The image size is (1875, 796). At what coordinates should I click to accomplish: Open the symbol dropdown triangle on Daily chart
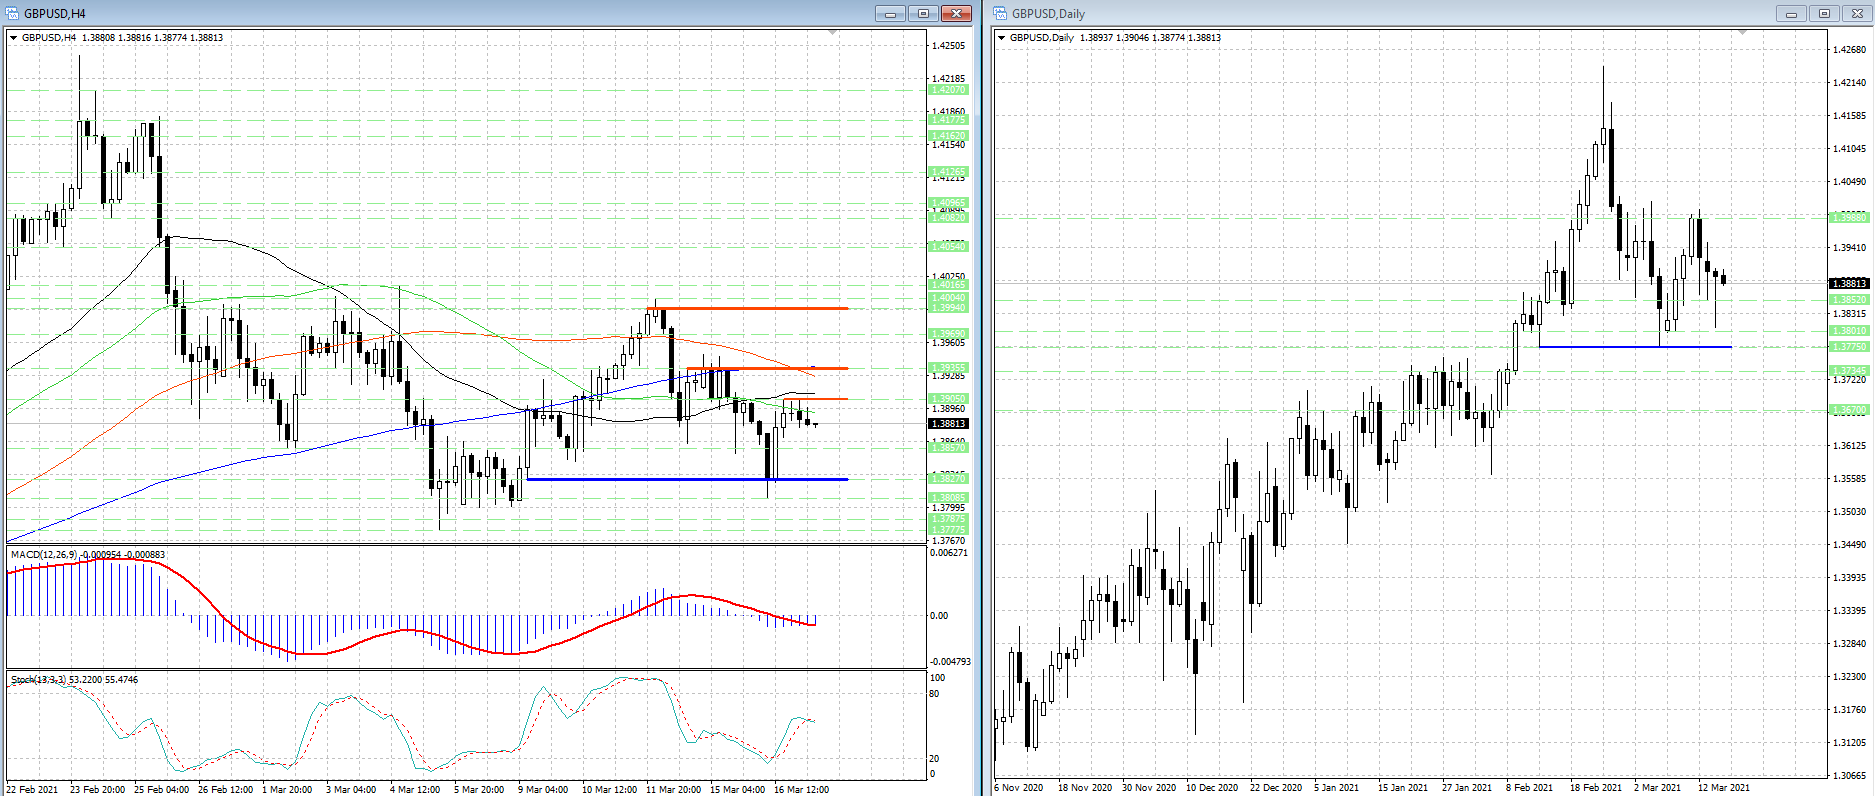pos(1001,38)
